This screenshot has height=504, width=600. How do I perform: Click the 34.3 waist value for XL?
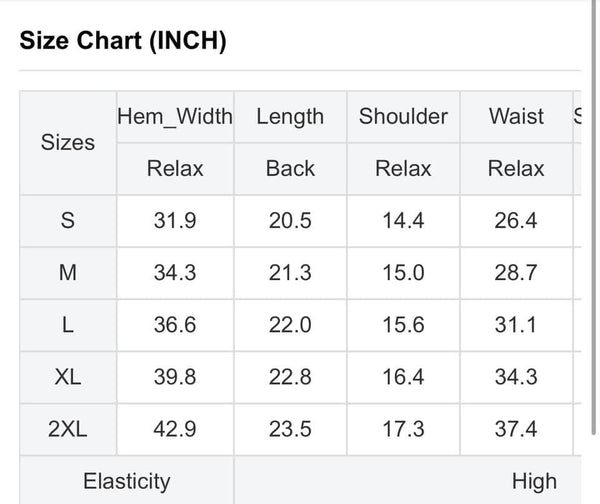(516, 377)
